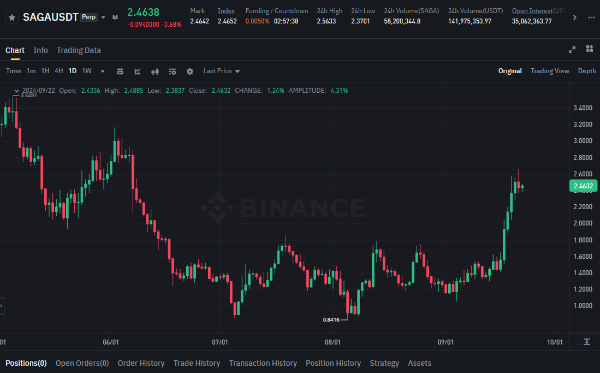Switch to Original chart view
This screenshot has height=373, width=600.
(510, 71)
